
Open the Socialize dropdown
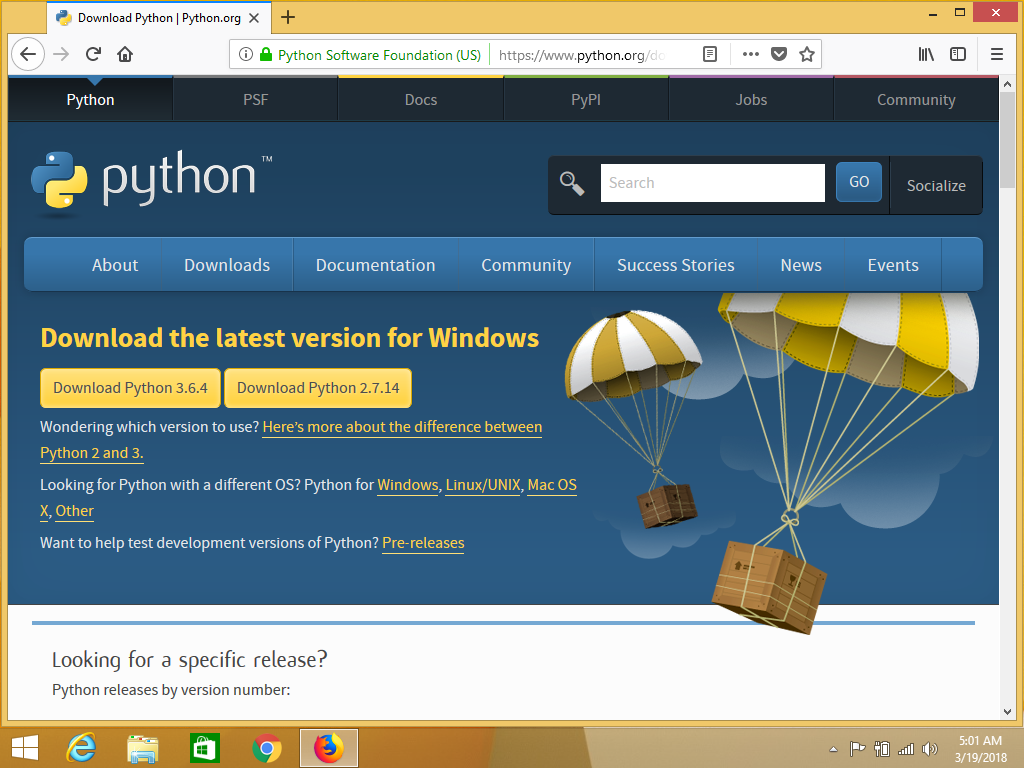pos(935,185)
